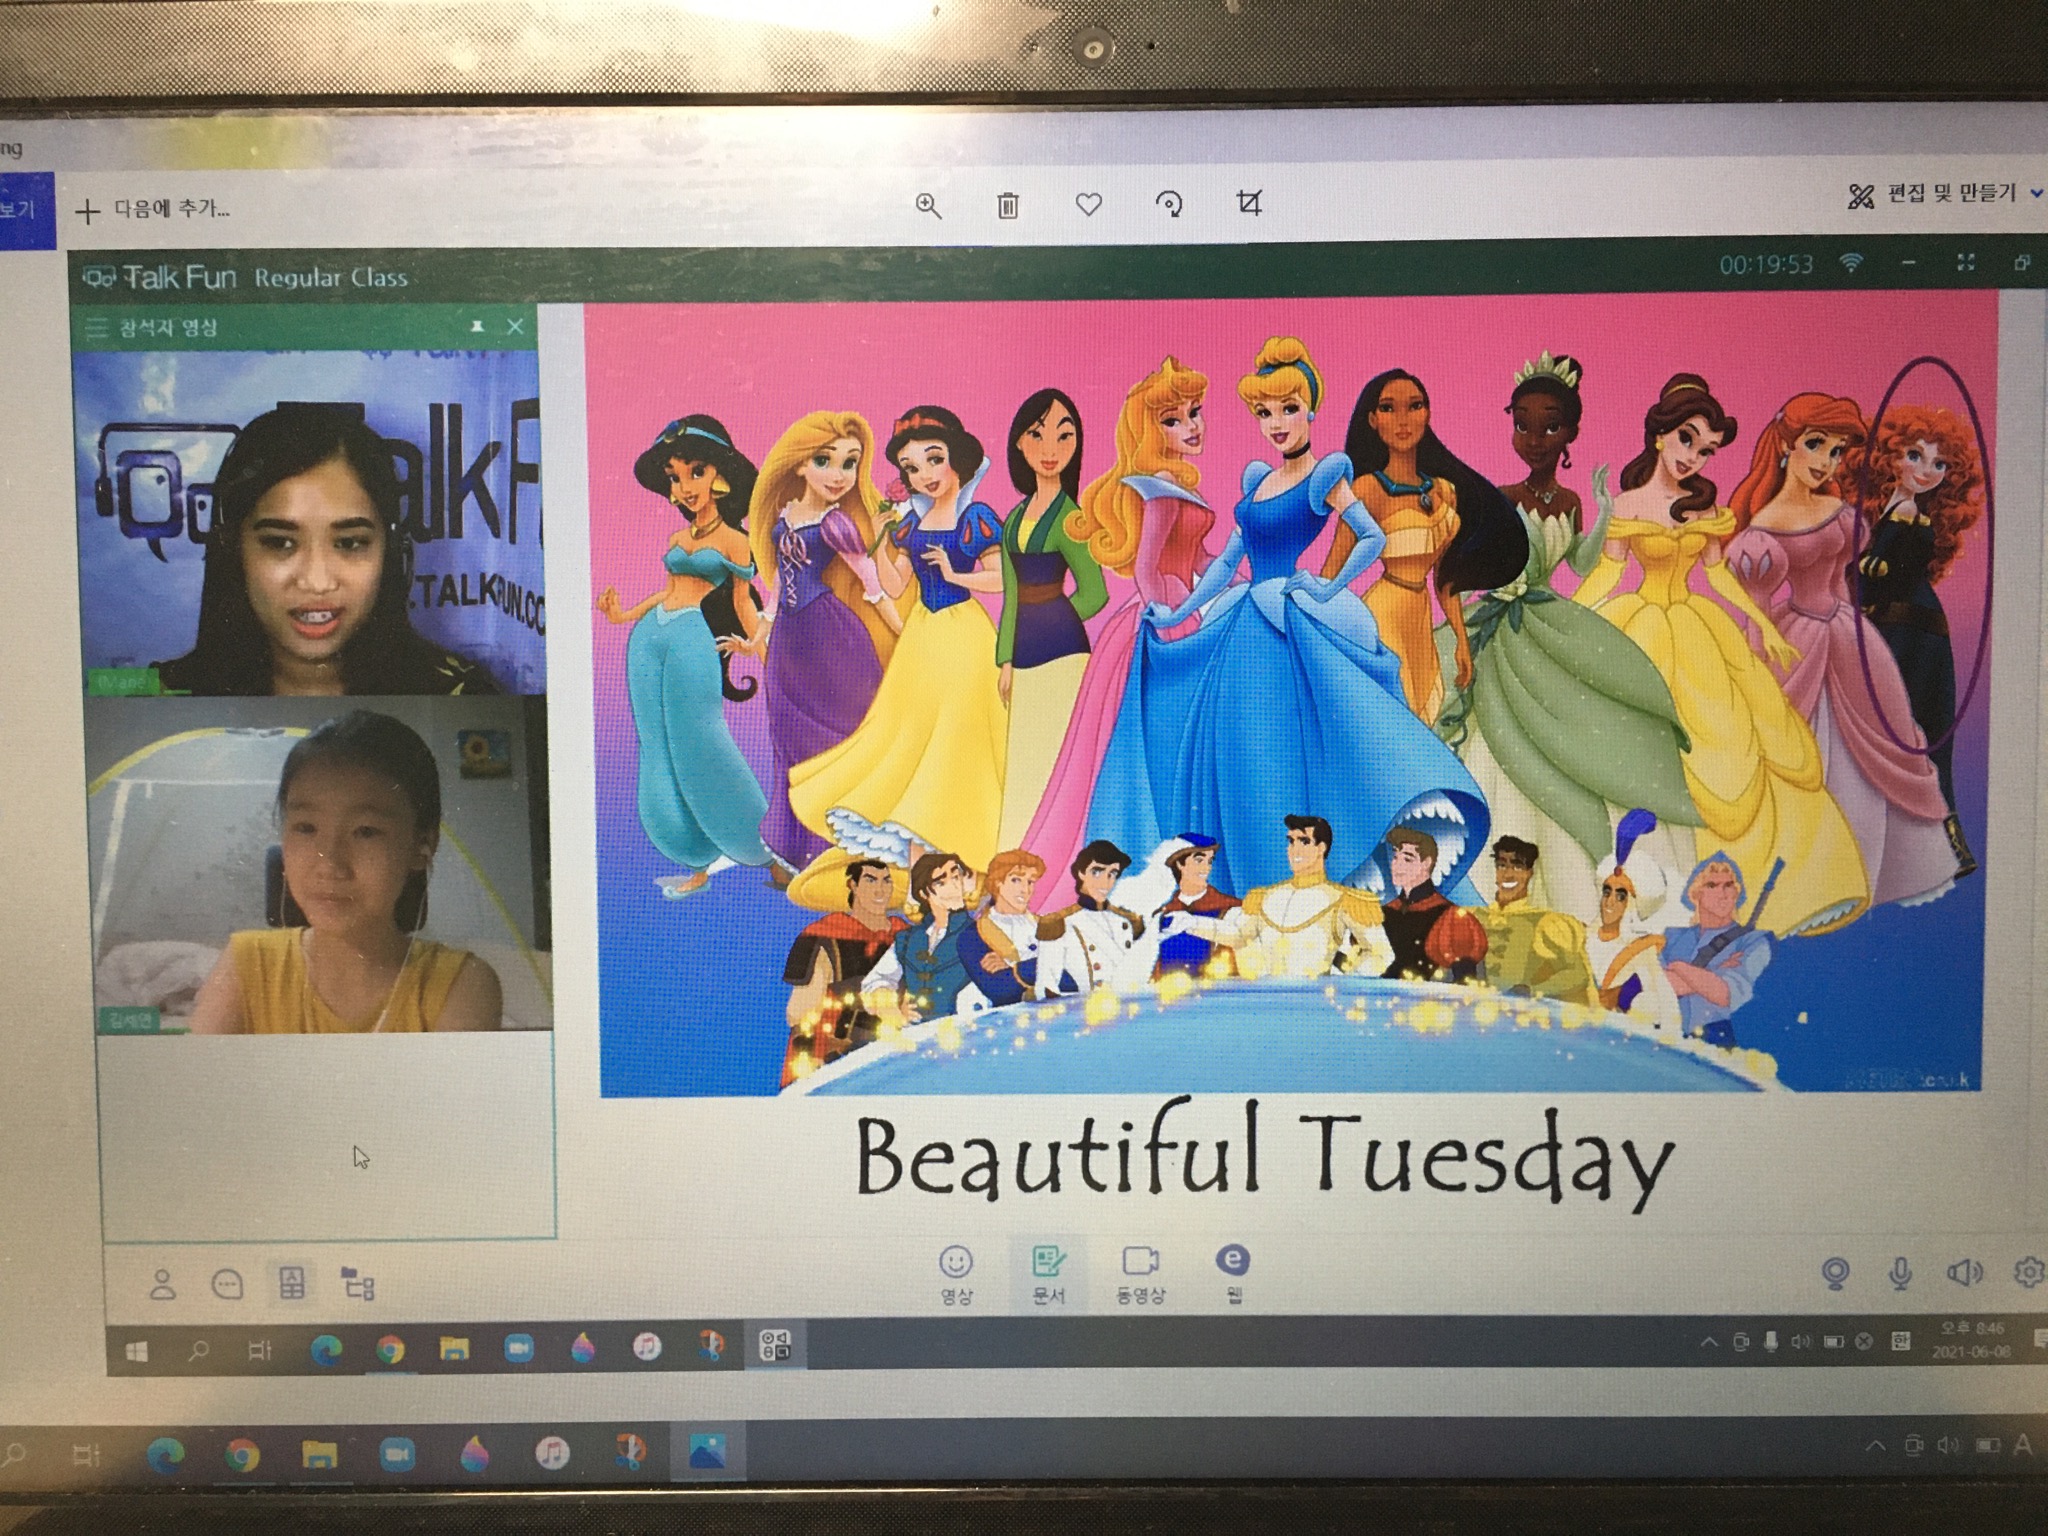The image size is (2048, 1536).
Task: Open Chrome from the bottom taskbar
Action: 241,1455
